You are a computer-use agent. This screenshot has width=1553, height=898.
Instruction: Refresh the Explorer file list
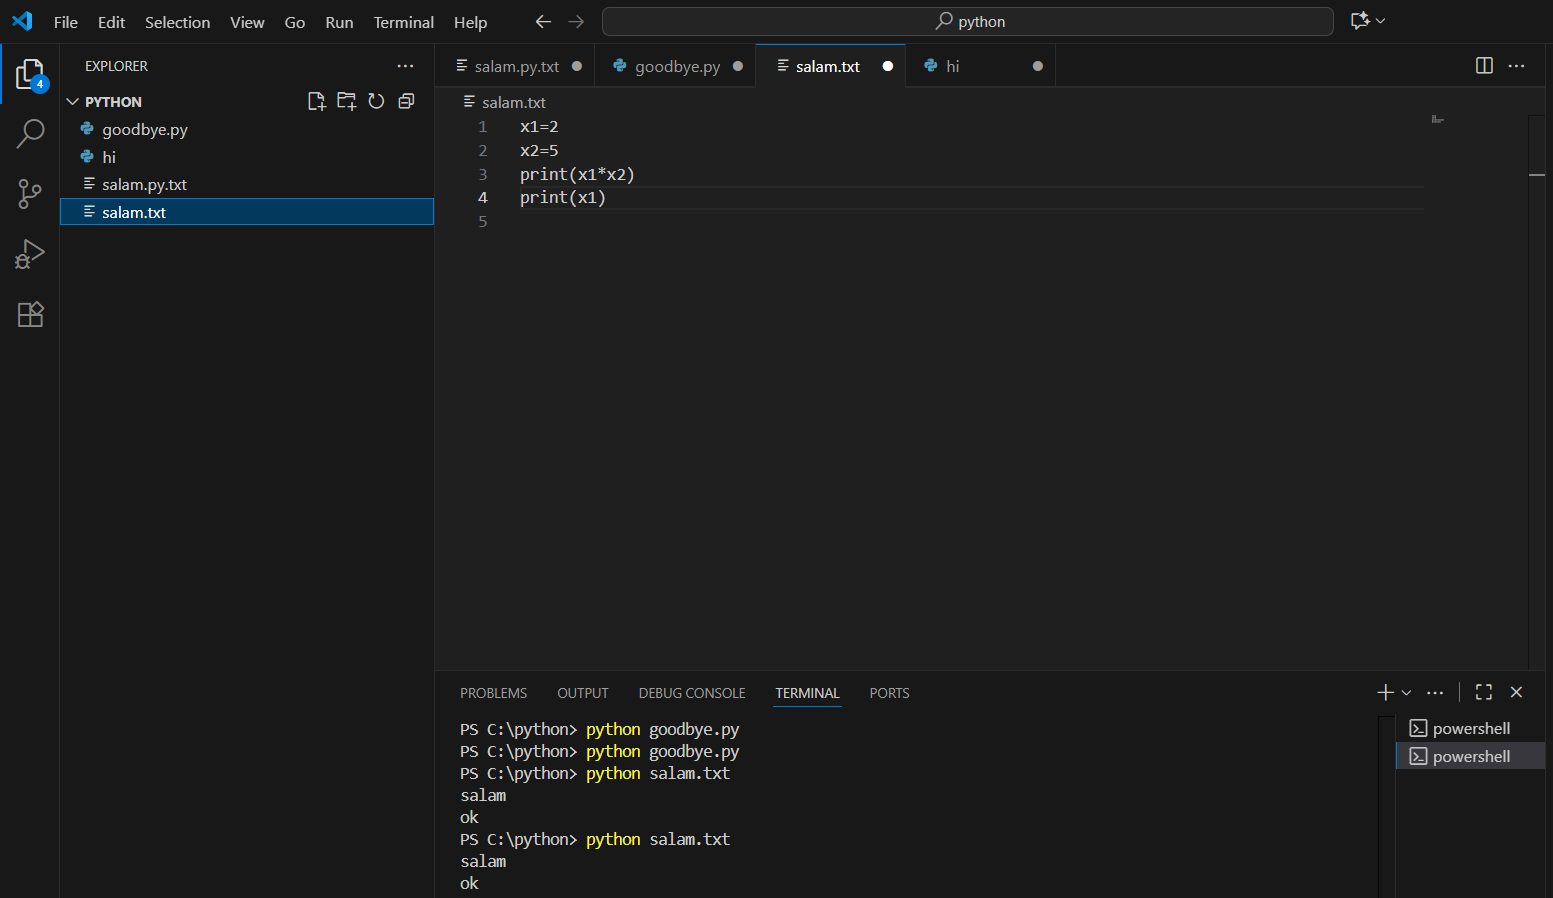pos(376,101)
